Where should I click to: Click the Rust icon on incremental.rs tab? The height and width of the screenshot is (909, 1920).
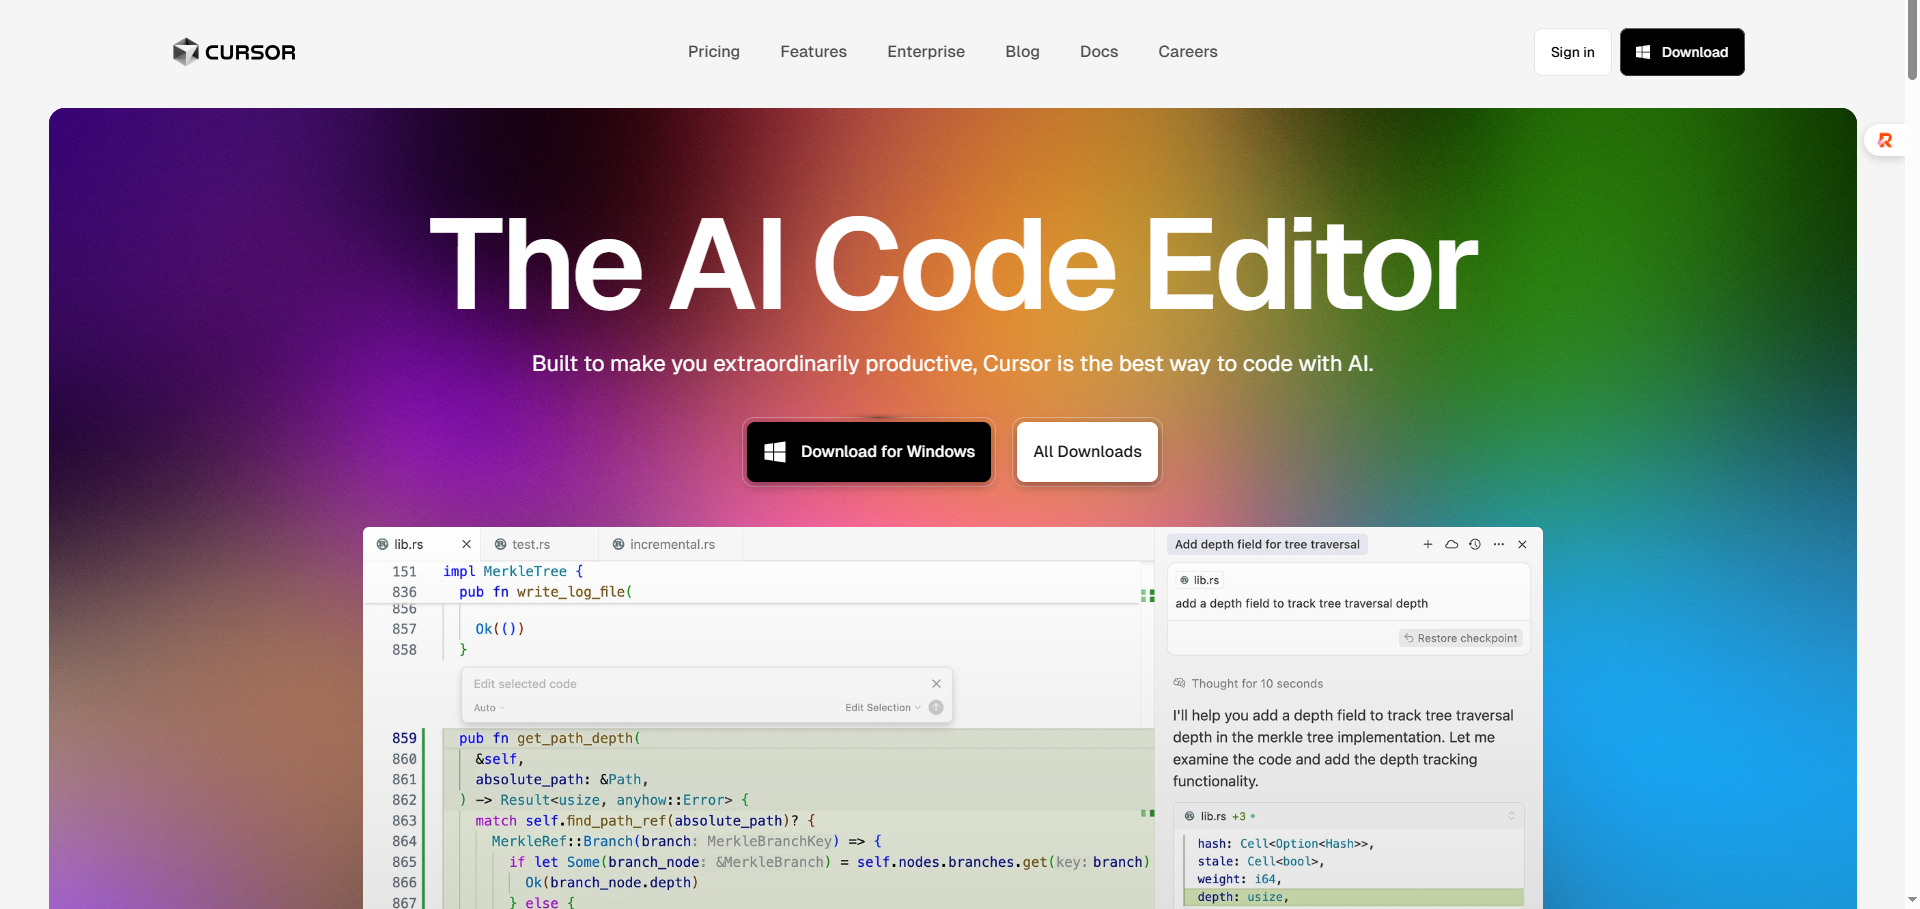619,544
